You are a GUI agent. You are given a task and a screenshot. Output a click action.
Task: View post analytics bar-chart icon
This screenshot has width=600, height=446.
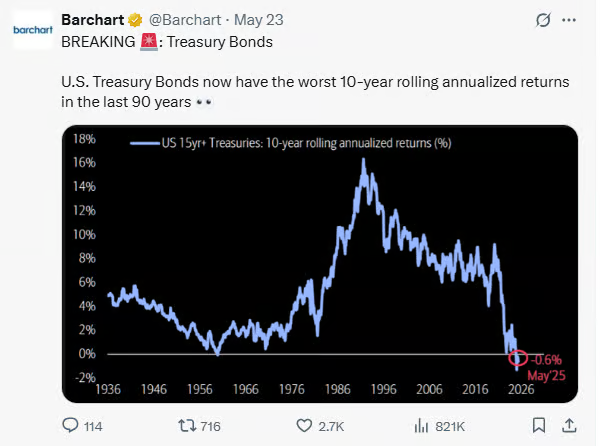tap(422, 425)
